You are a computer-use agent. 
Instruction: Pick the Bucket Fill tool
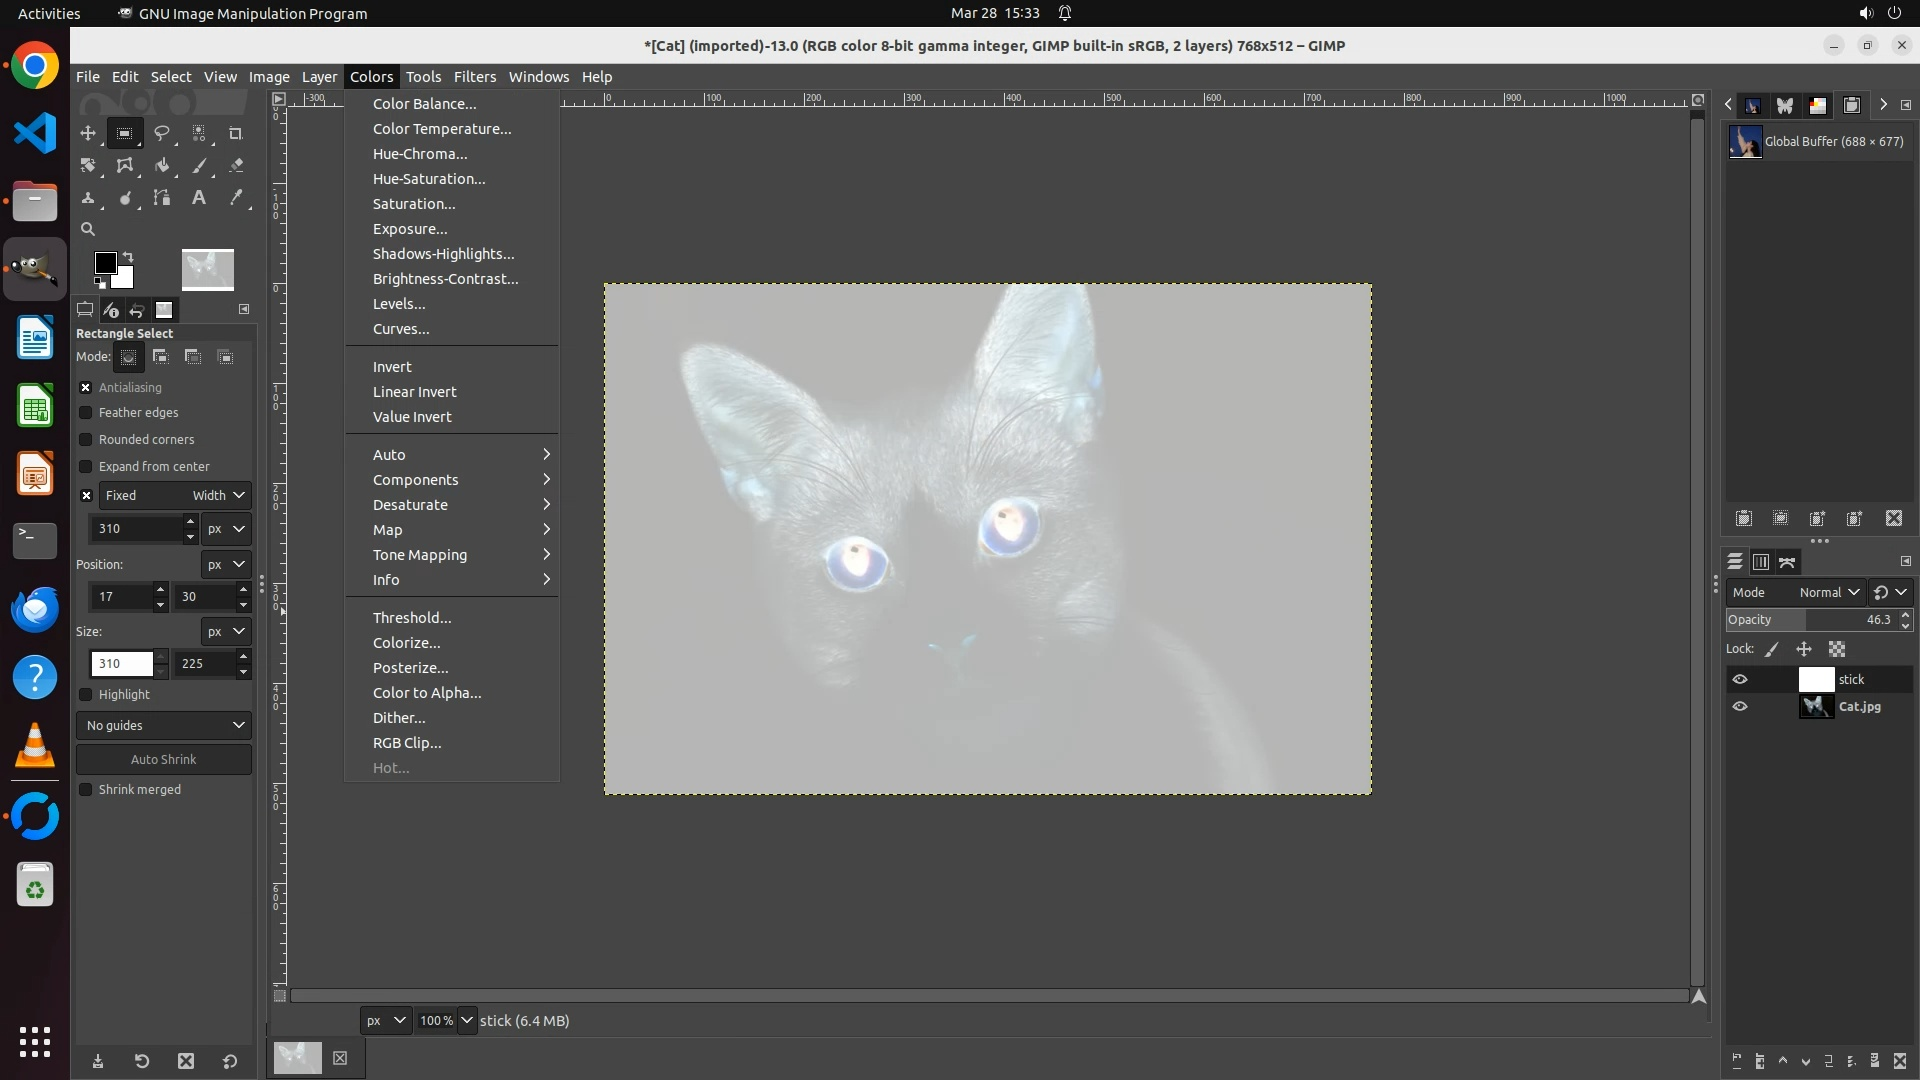click(161, 166)
